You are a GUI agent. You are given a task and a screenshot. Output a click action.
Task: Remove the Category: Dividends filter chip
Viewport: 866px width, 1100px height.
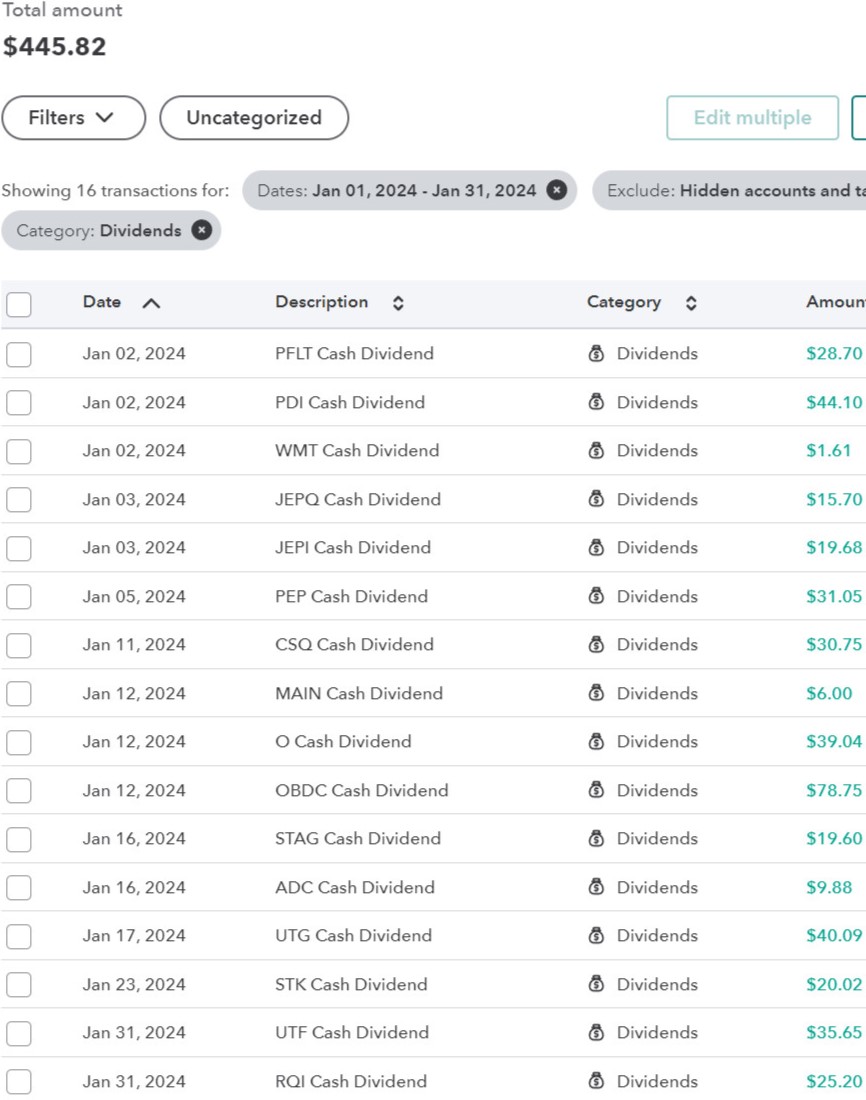point(201,230)
